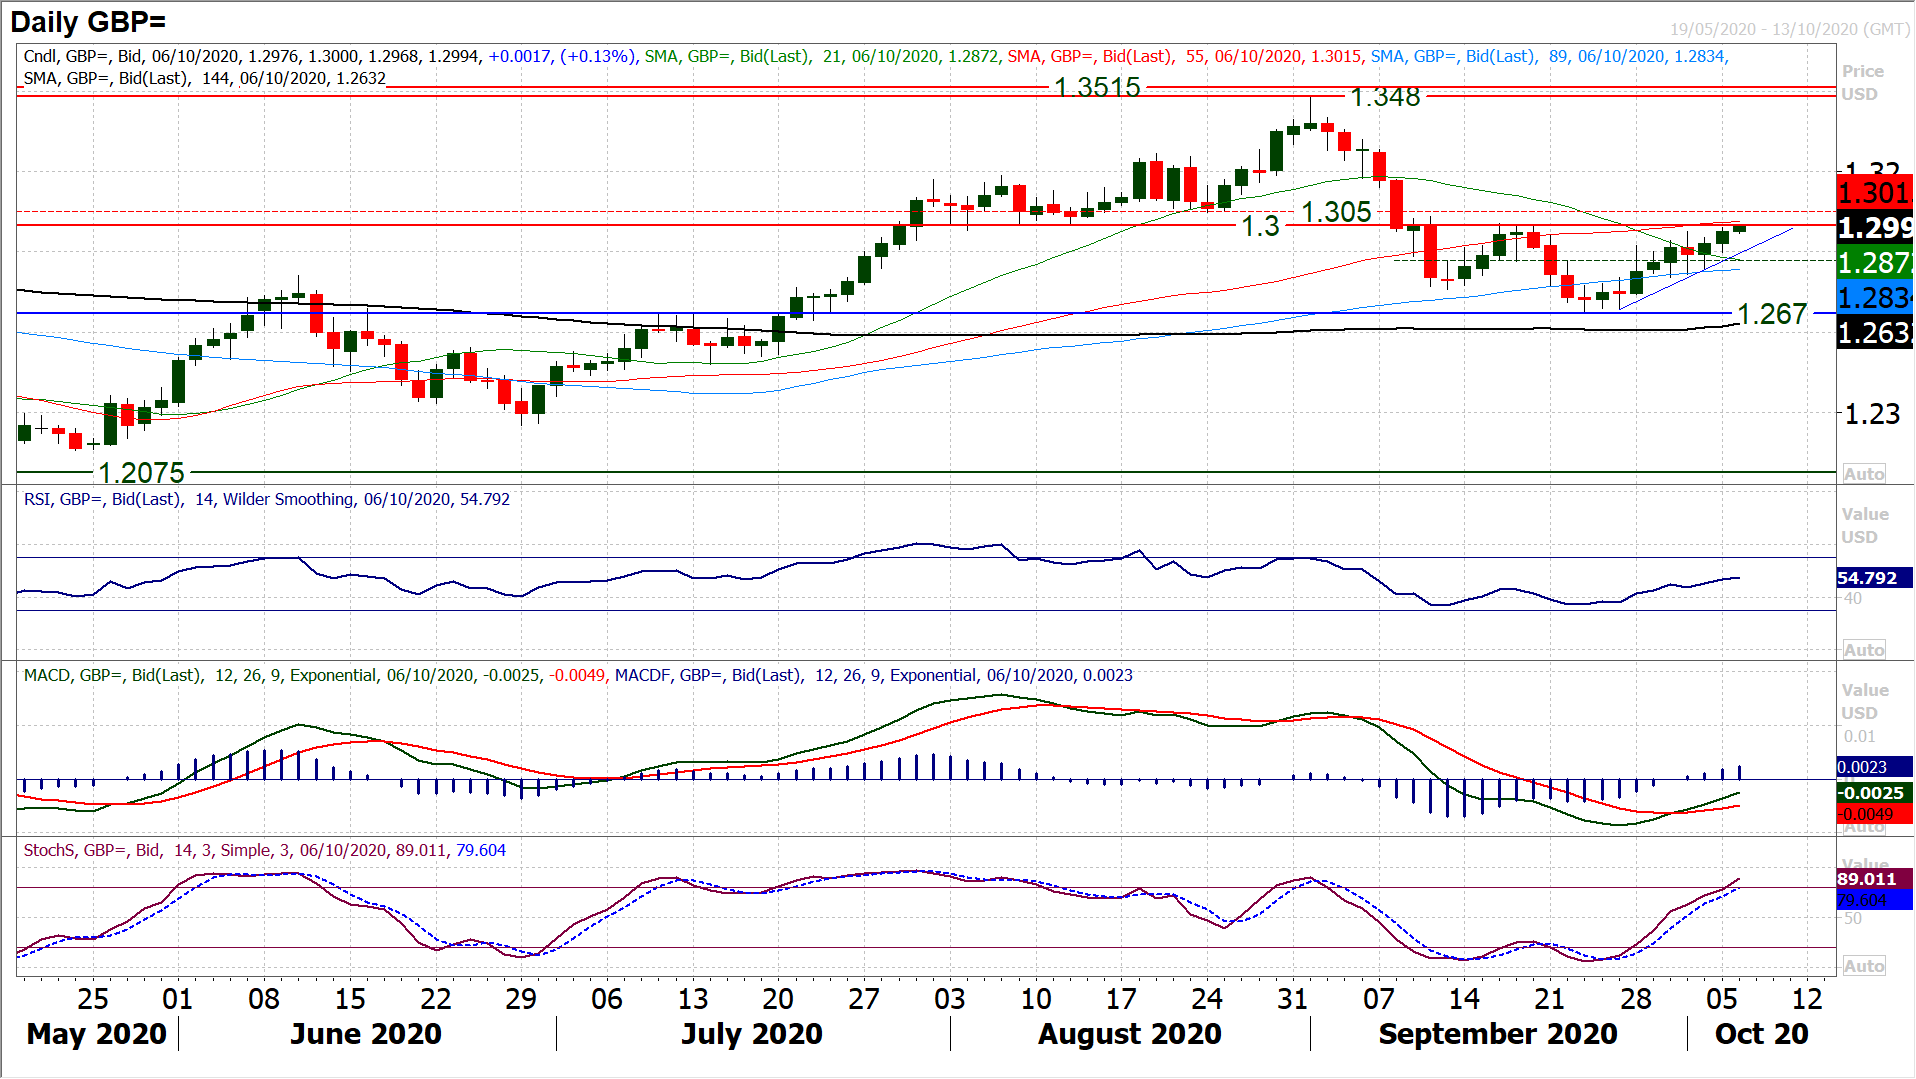Click the 1.23 price axis label
This screenshot has width=1916, height=1079.
click(1872, 414)
